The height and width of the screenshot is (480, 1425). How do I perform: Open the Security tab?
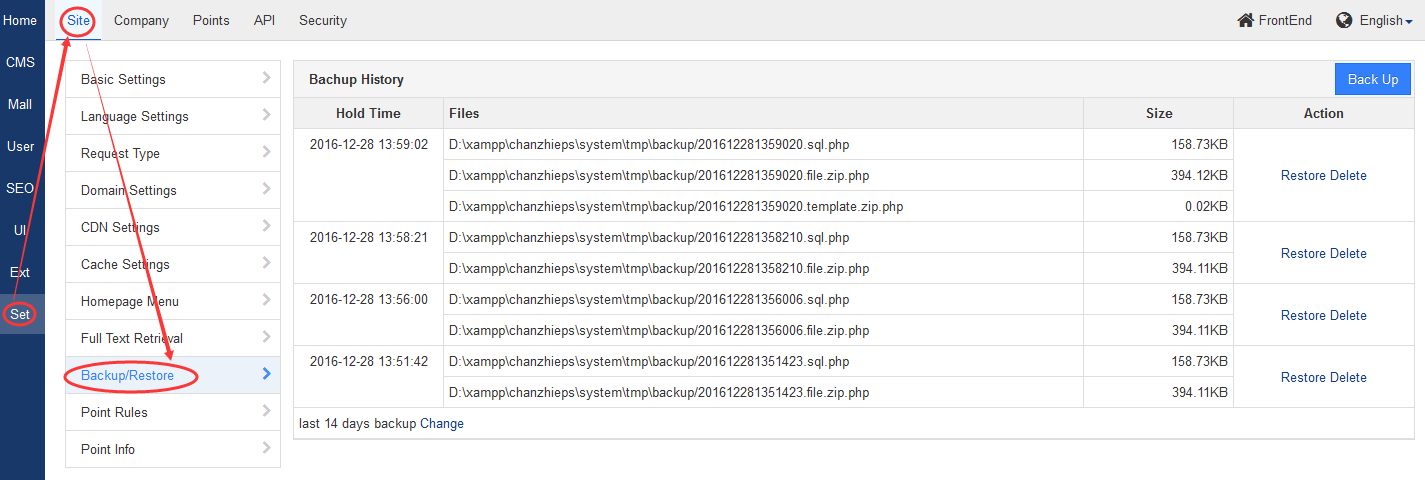click(323, 20)
